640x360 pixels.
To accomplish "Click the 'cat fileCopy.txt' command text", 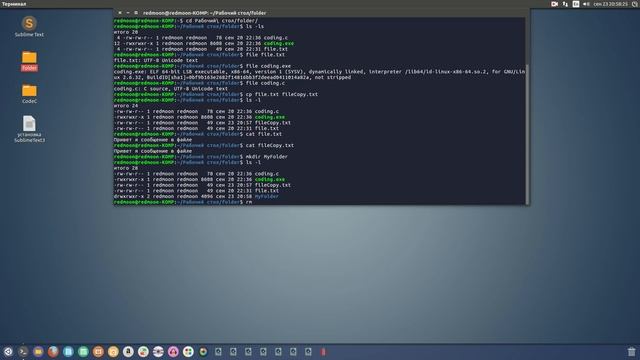I will pyautogui.click(x=270, y=146).
